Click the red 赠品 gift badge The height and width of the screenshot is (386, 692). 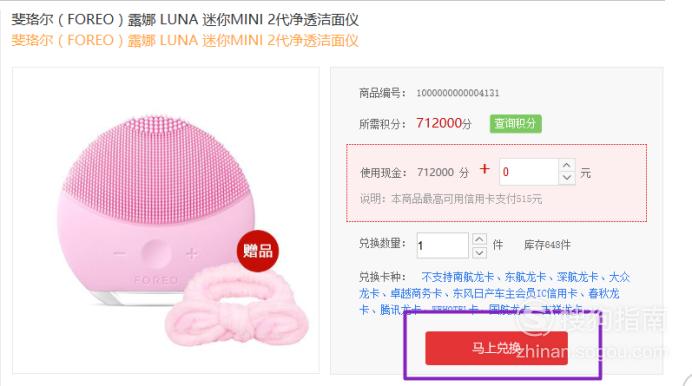click(x=258, y=251)
